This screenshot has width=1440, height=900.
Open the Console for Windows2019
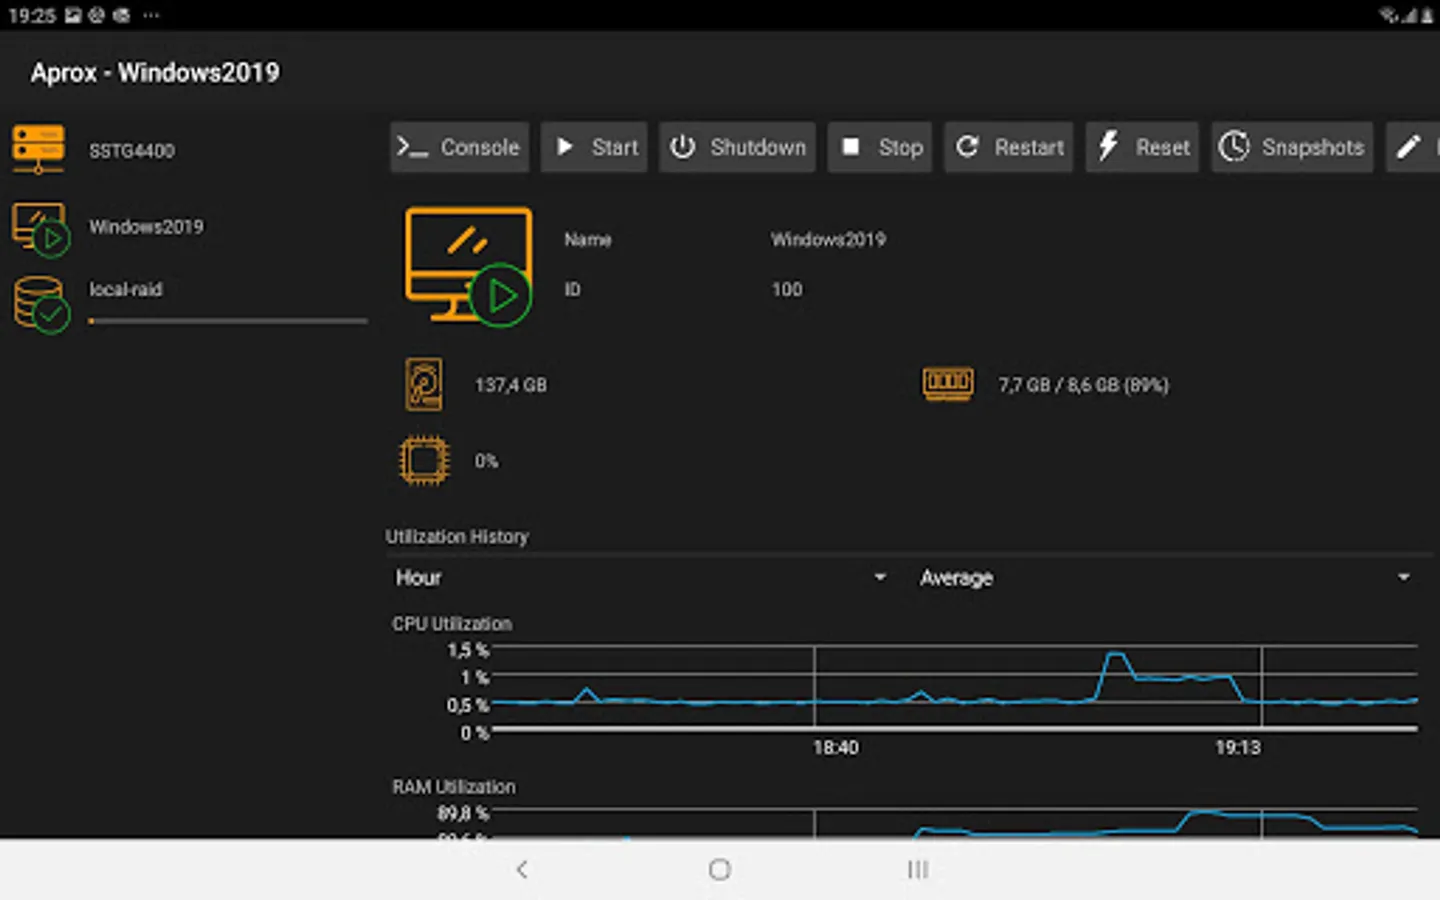click(x=459, y=147)
